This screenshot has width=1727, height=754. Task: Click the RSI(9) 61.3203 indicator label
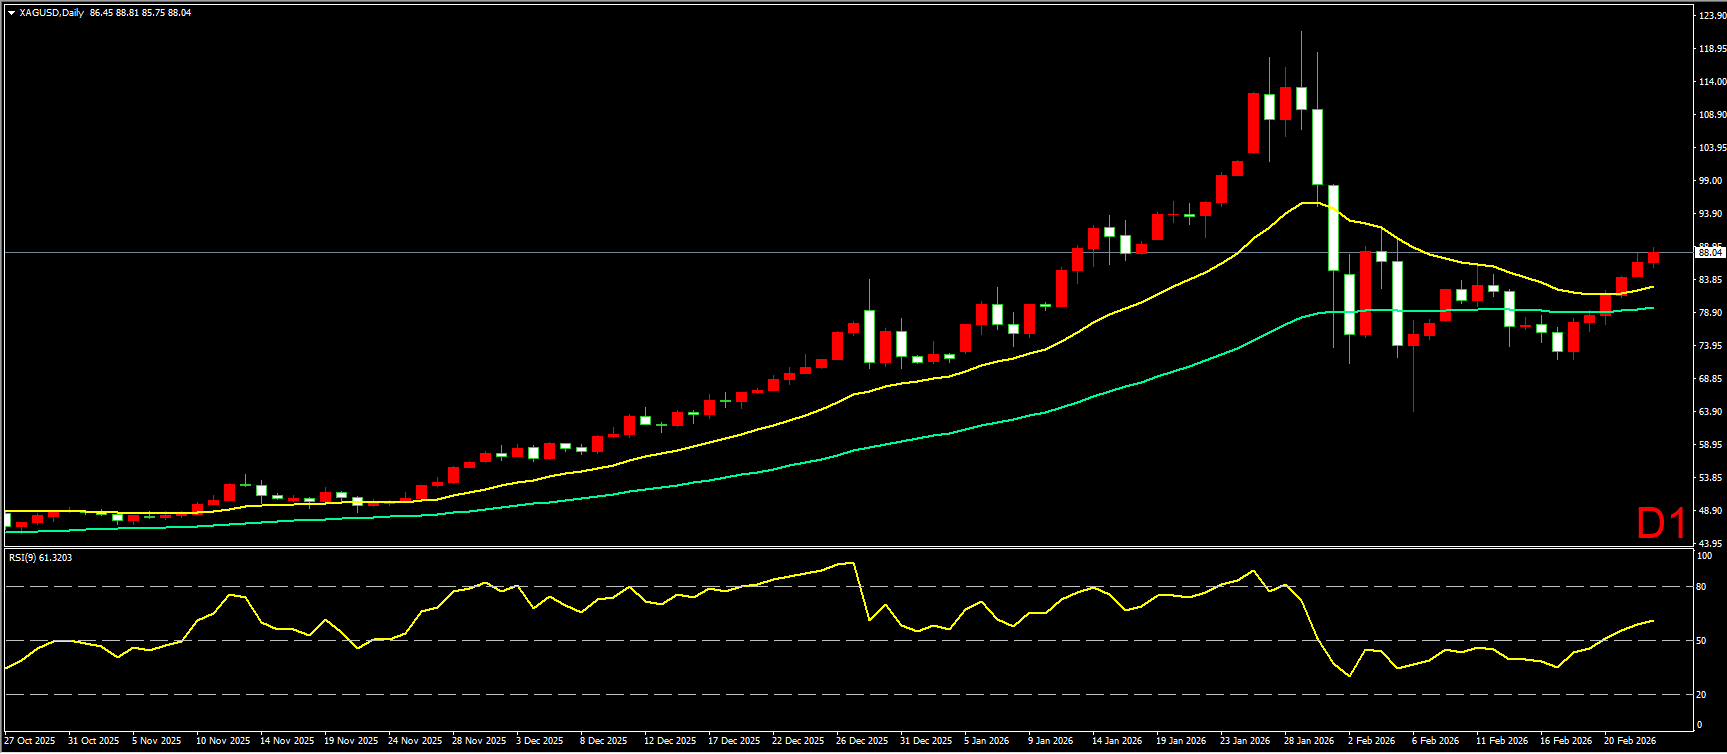(40, 557)
